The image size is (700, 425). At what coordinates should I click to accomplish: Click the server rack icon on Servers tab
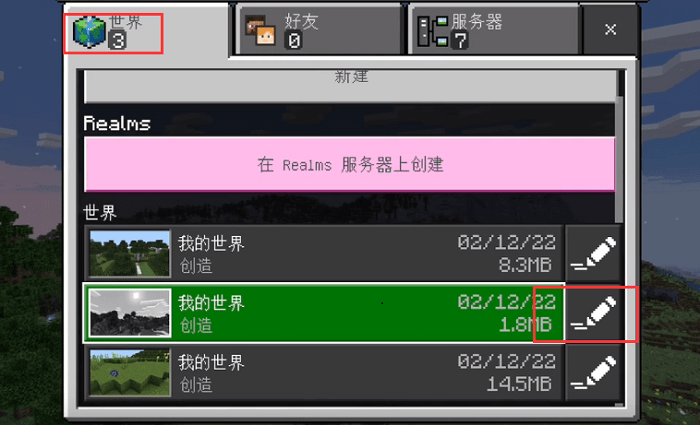432,31
